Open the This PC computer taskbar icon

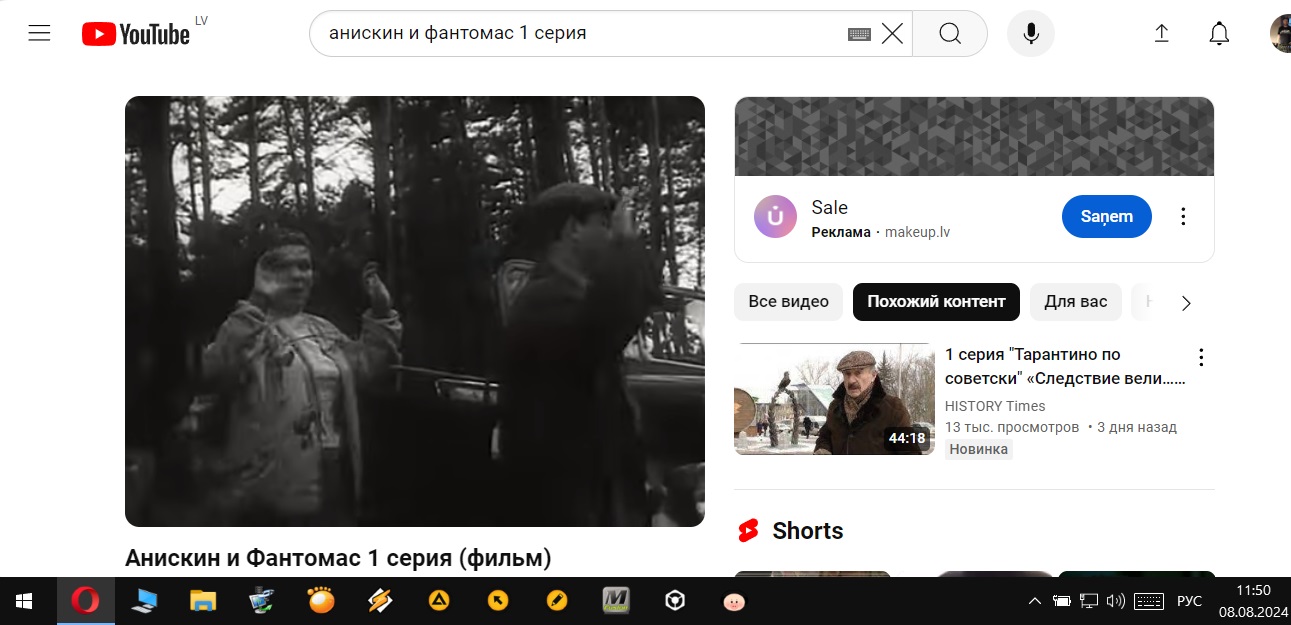[x=144, y=601]
